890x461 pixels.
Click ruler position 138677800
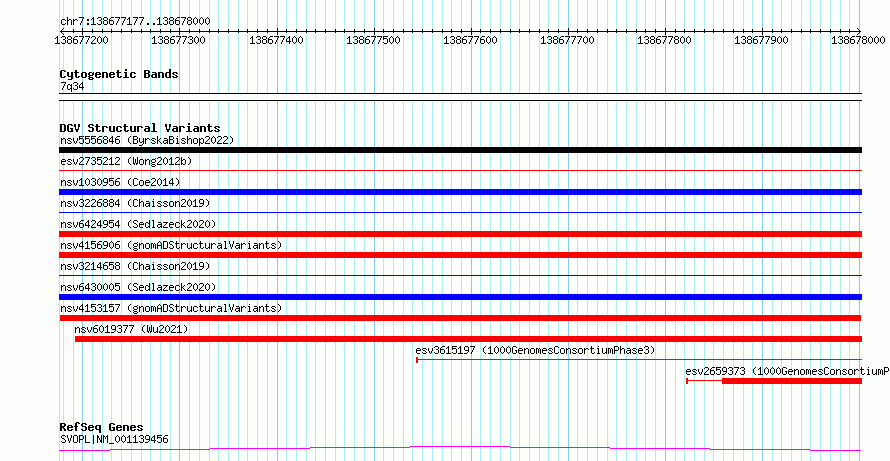(x=665, y=40)
